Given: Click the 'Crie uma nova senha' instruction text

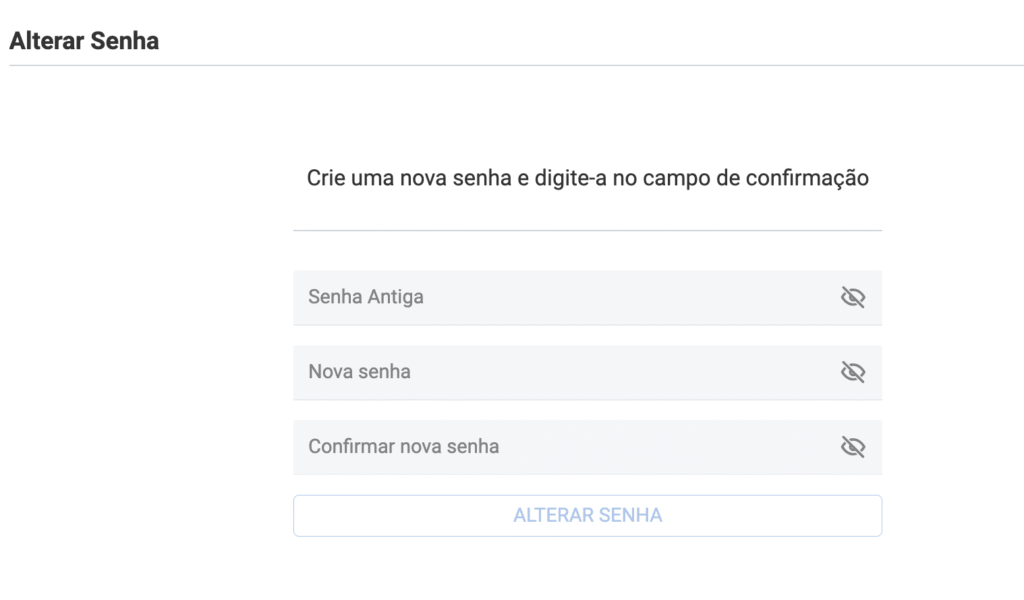Looking at the screenshot, I should click(587, 179).
